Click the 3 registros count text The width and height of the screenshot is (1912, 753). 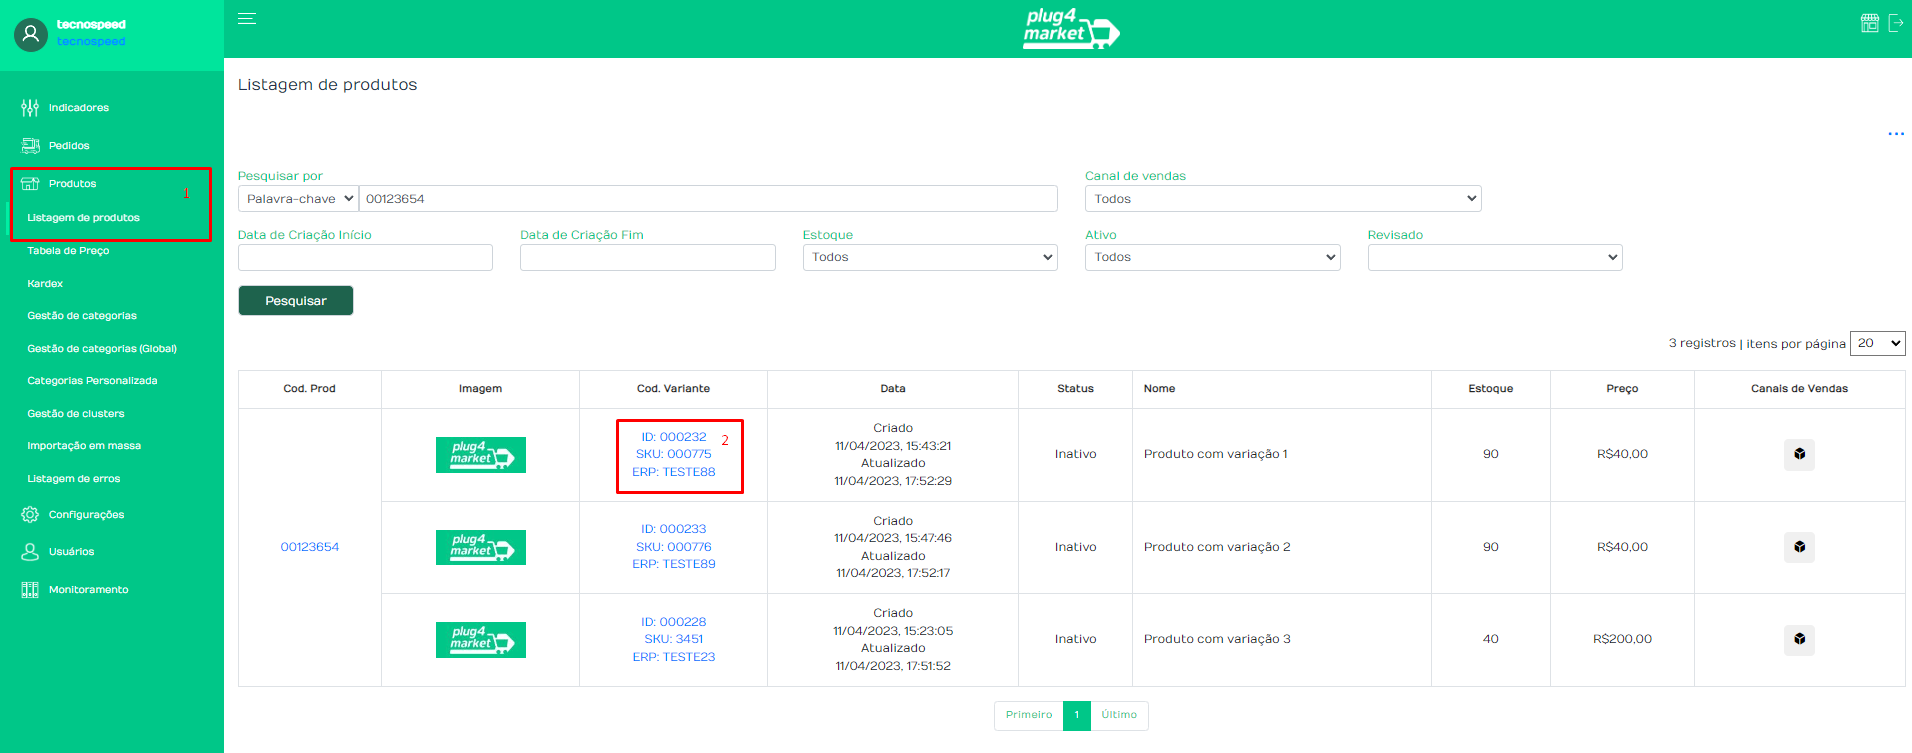pyautogui.click(x=1702, y=343)
